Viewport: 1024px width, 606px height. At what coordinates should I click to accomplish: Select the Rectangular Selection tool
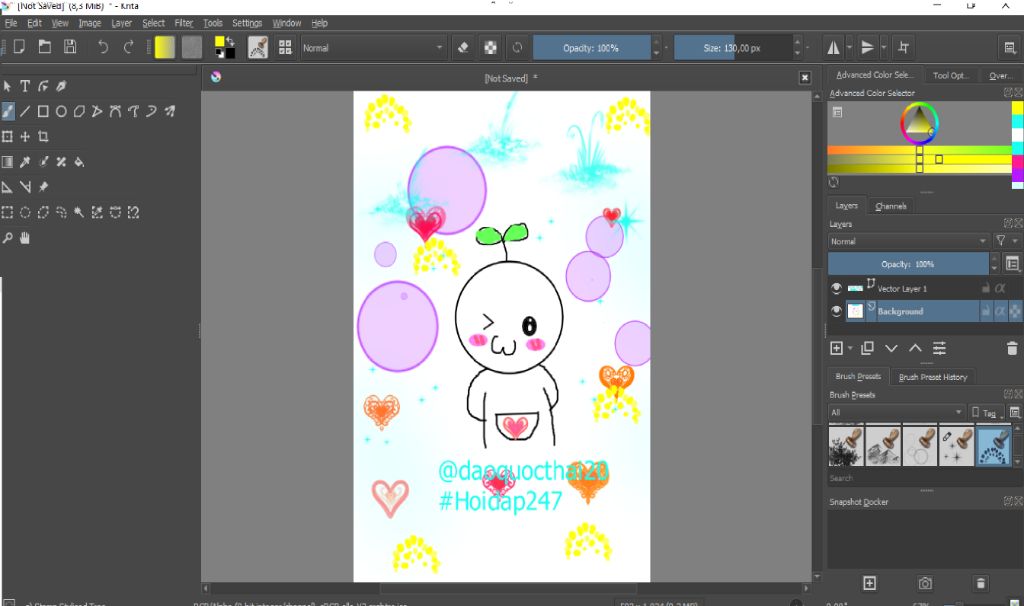click(7, 212)
